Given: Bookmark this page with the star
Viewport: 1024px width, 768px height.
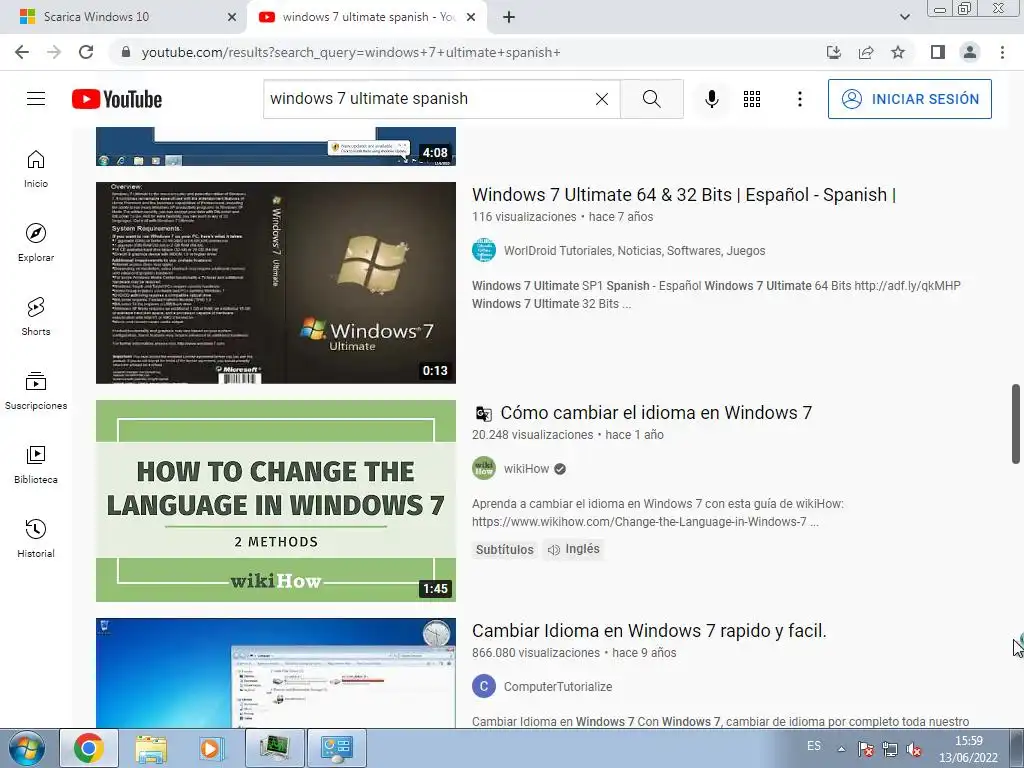Looking at the screenshot, I should click(x=898, y=52).
